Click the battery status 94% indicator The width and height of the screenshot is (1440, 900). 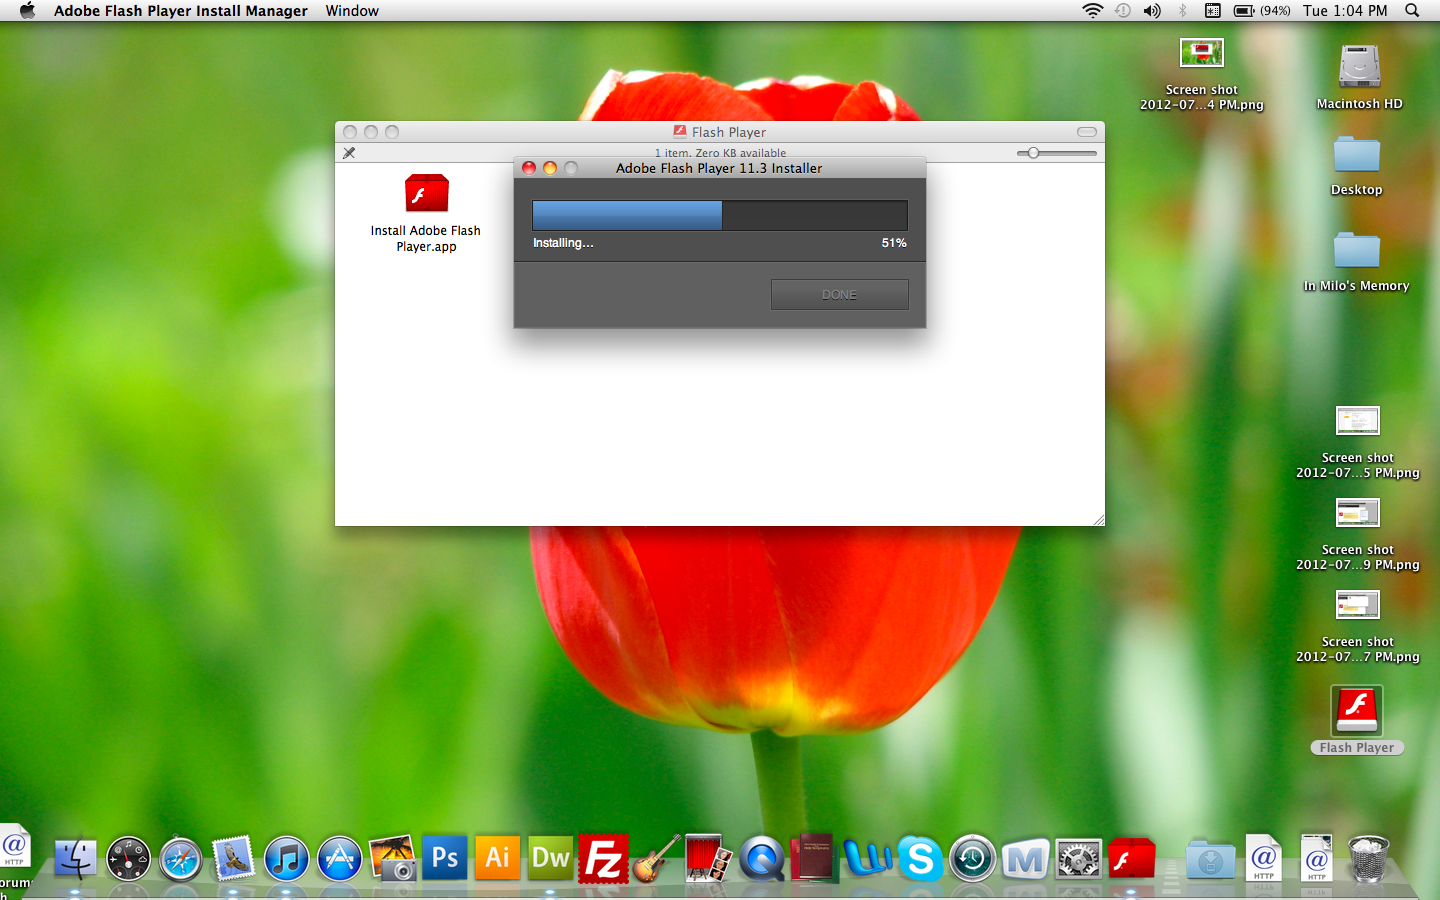[x=1262, y=11]
